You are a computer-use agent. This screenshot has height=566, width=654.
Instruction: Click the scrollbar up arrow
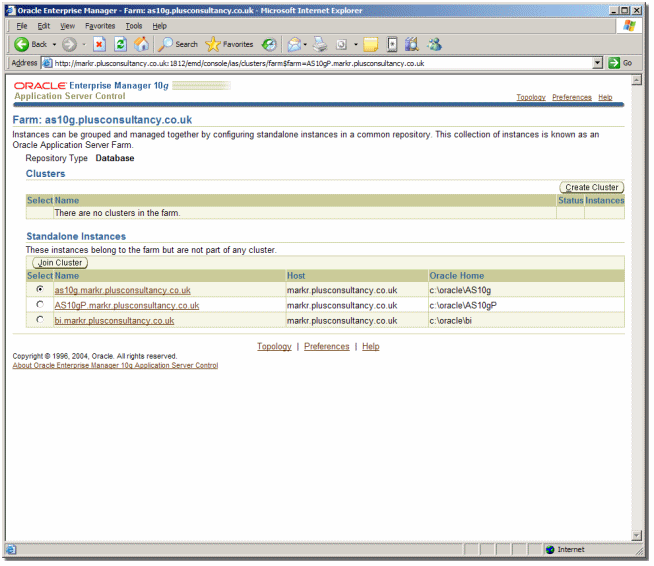(636, 80)
